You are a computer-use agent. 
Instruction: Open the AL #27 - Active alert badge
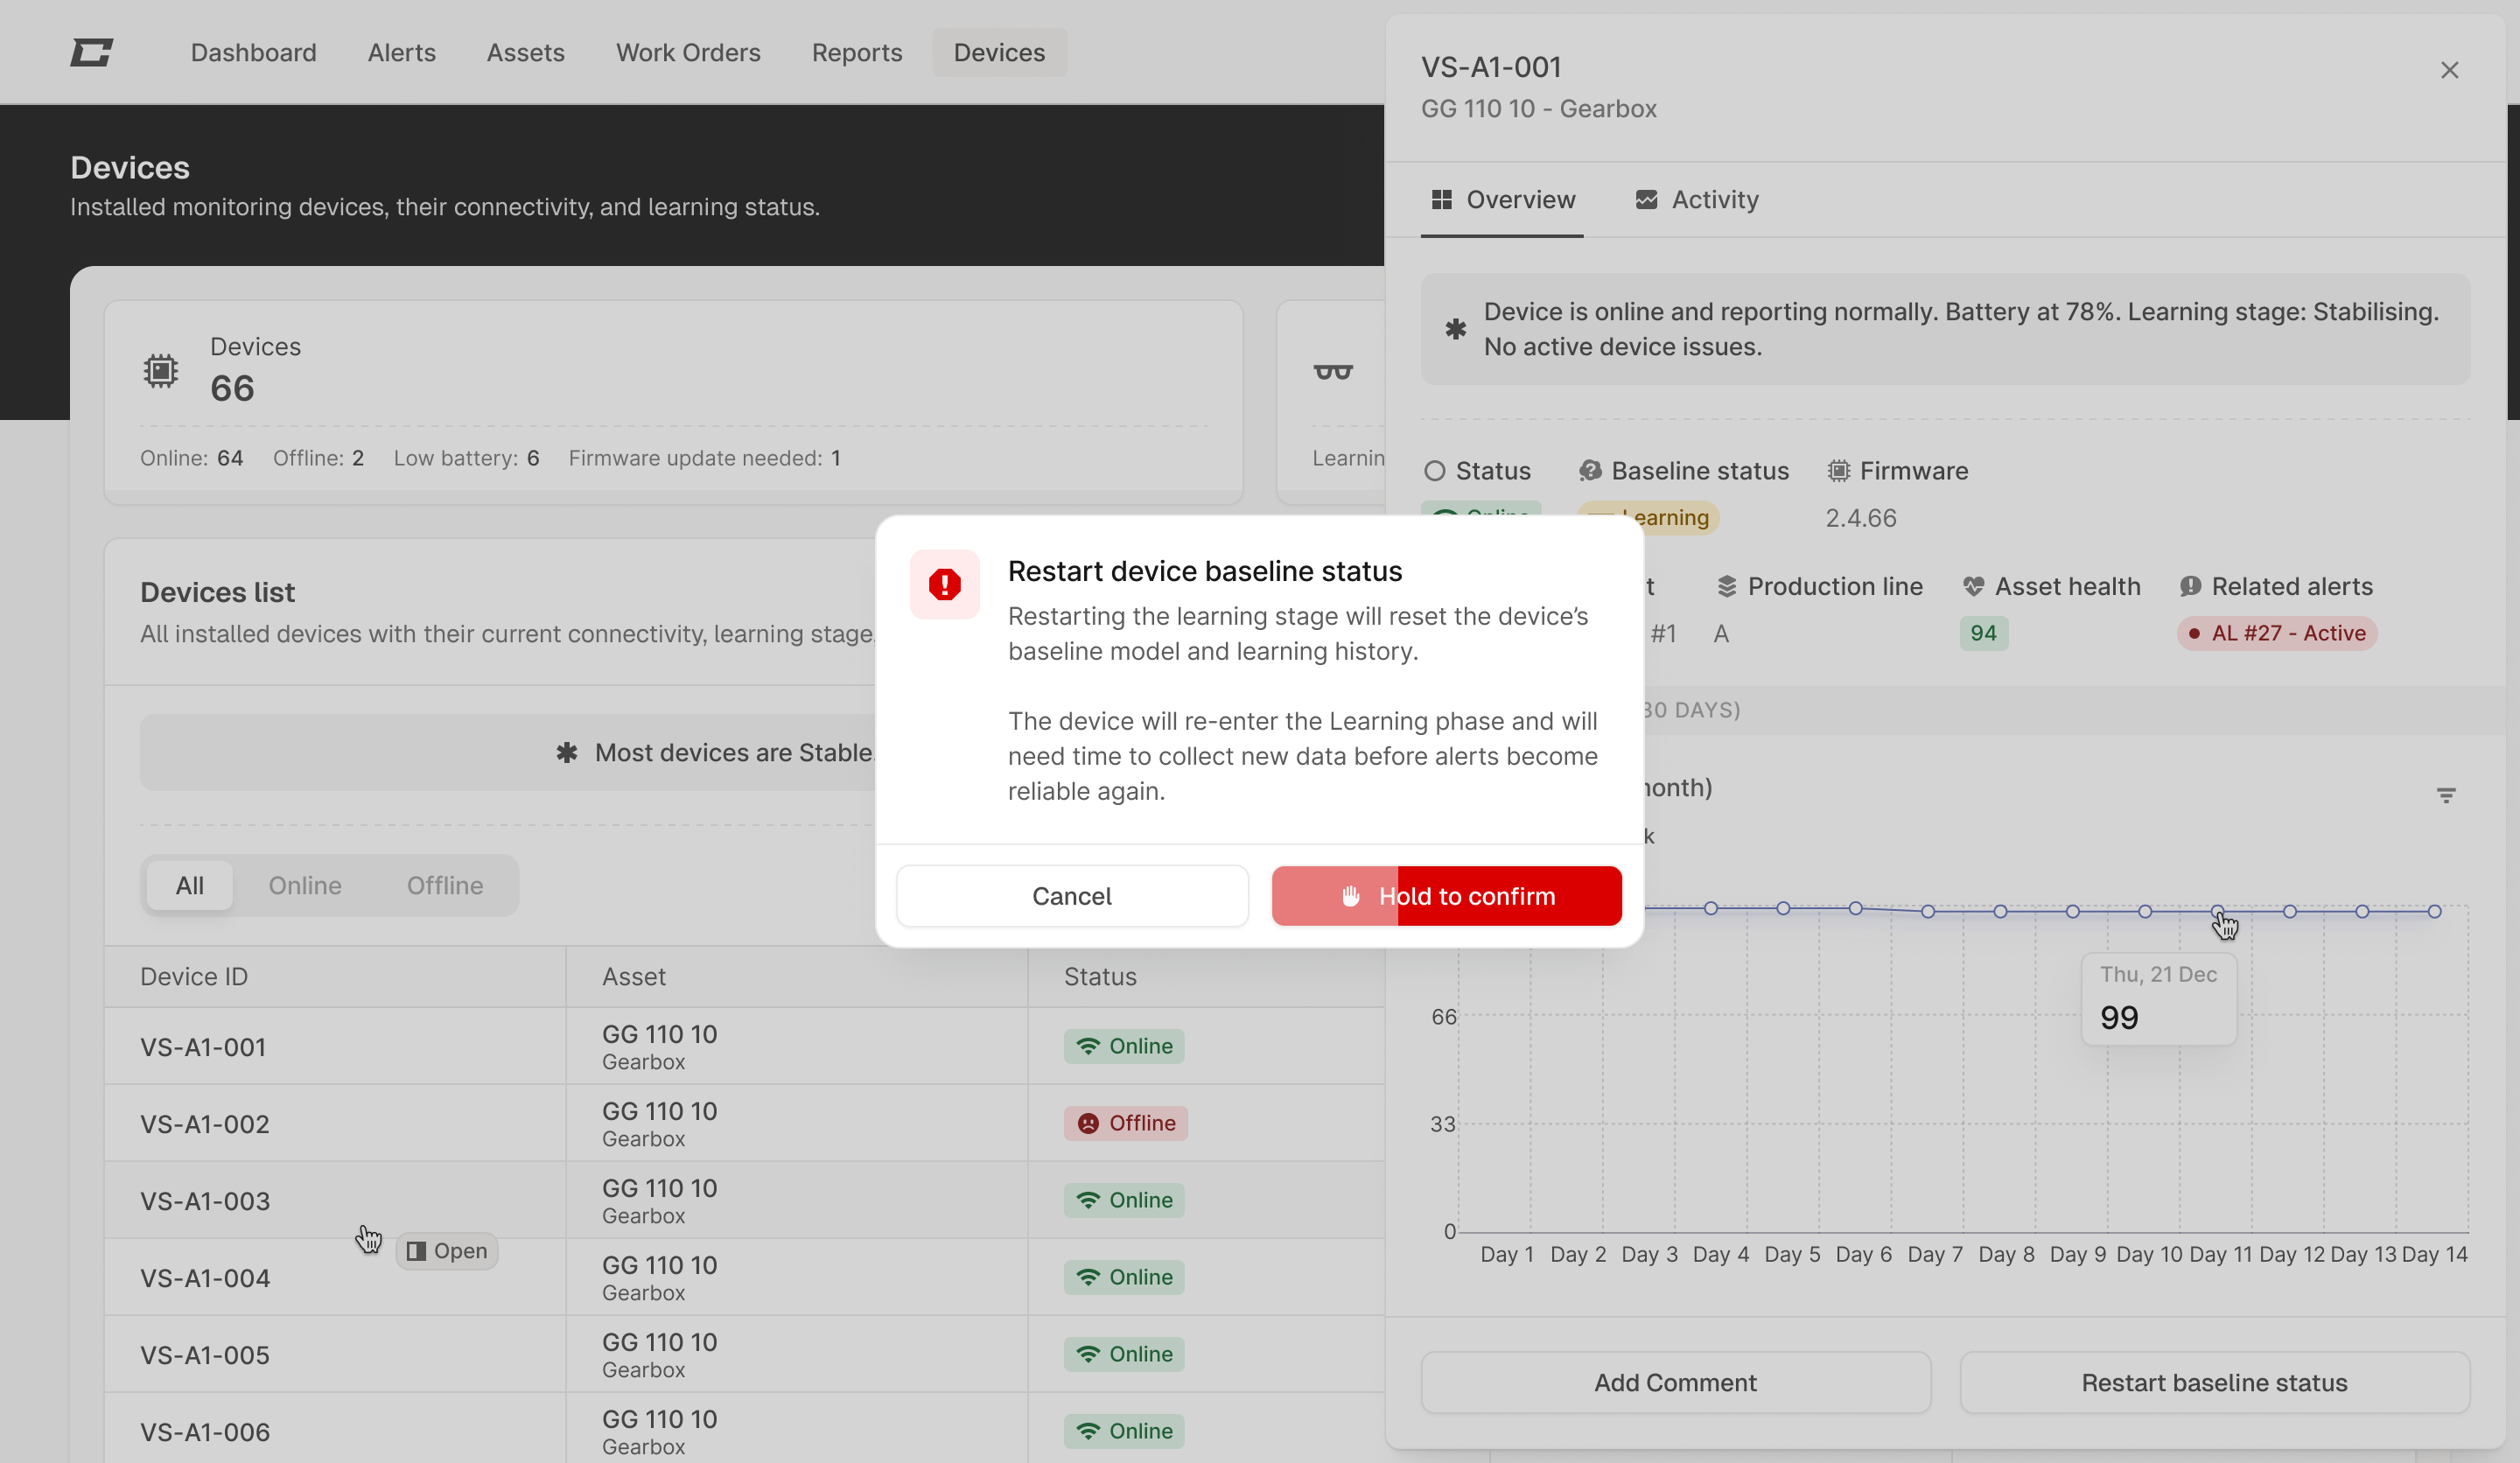[2277, 633]
